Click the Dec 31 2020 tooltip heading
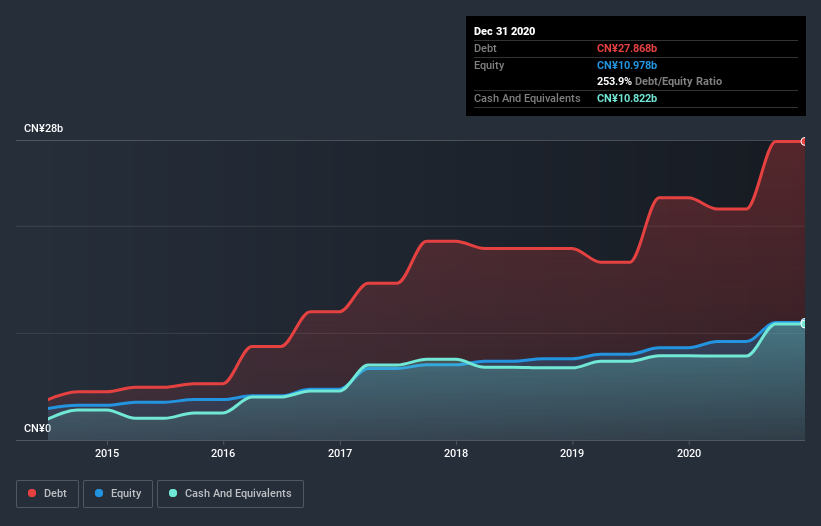Screen dimensions: 821x526 [504, 31]
